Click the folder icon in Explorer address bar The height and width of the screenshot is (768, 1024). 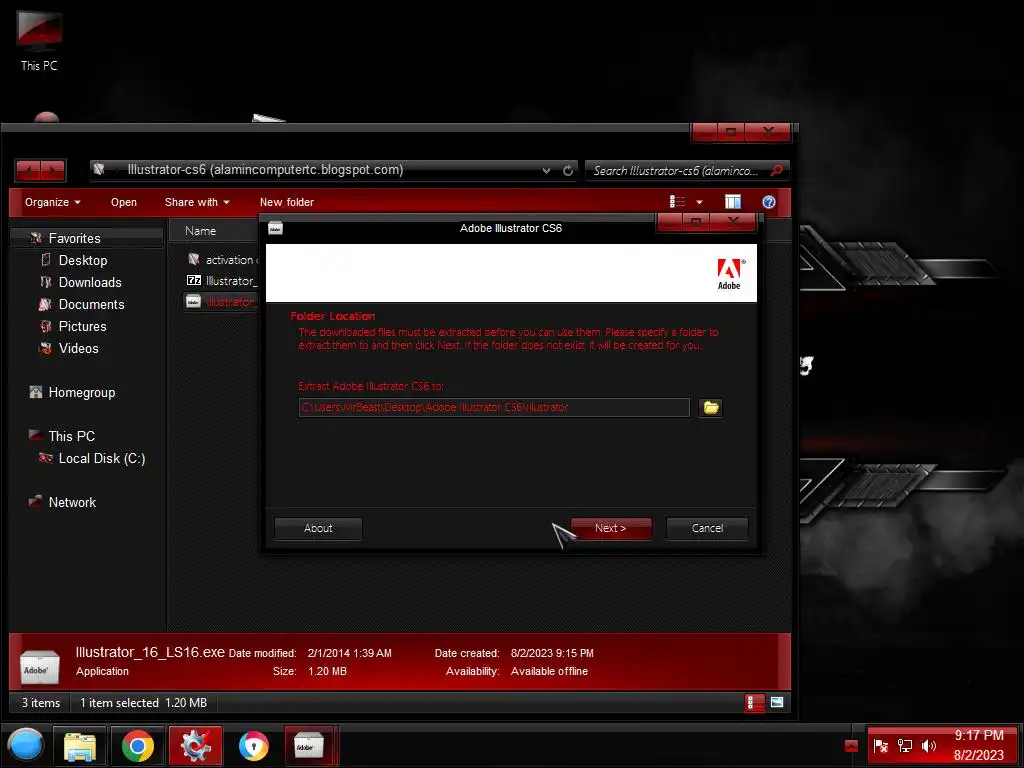[99, 170]
